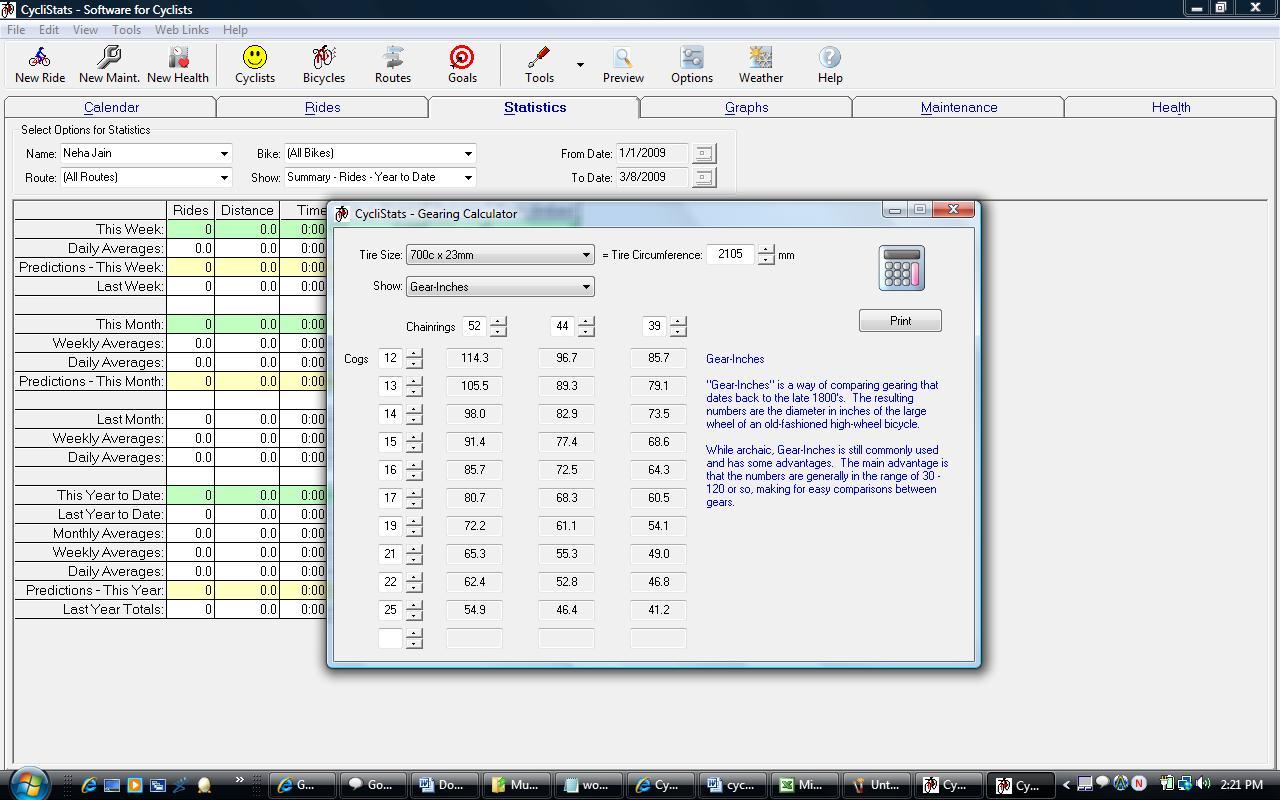Viewport: 1280px width, 800px height.
Task: Open the Web Links menu
Action: pyautogui.click(x=182, y=30)
